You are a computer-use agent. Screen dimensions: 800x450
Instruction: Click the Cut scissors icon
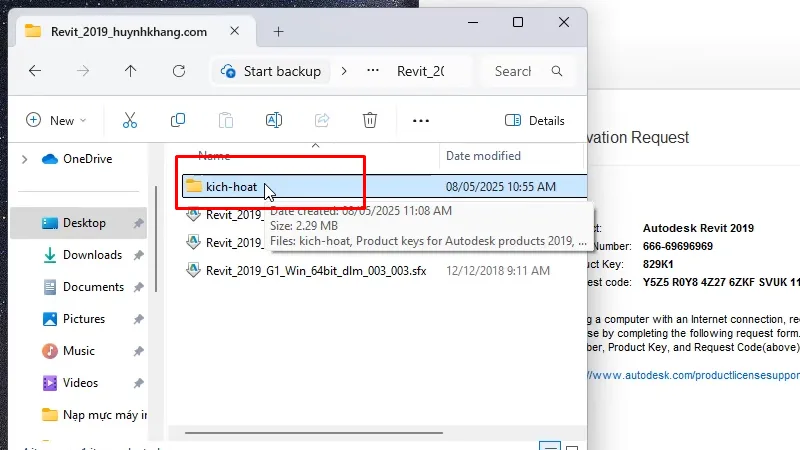pyautogui.click(x=129, y=120)
